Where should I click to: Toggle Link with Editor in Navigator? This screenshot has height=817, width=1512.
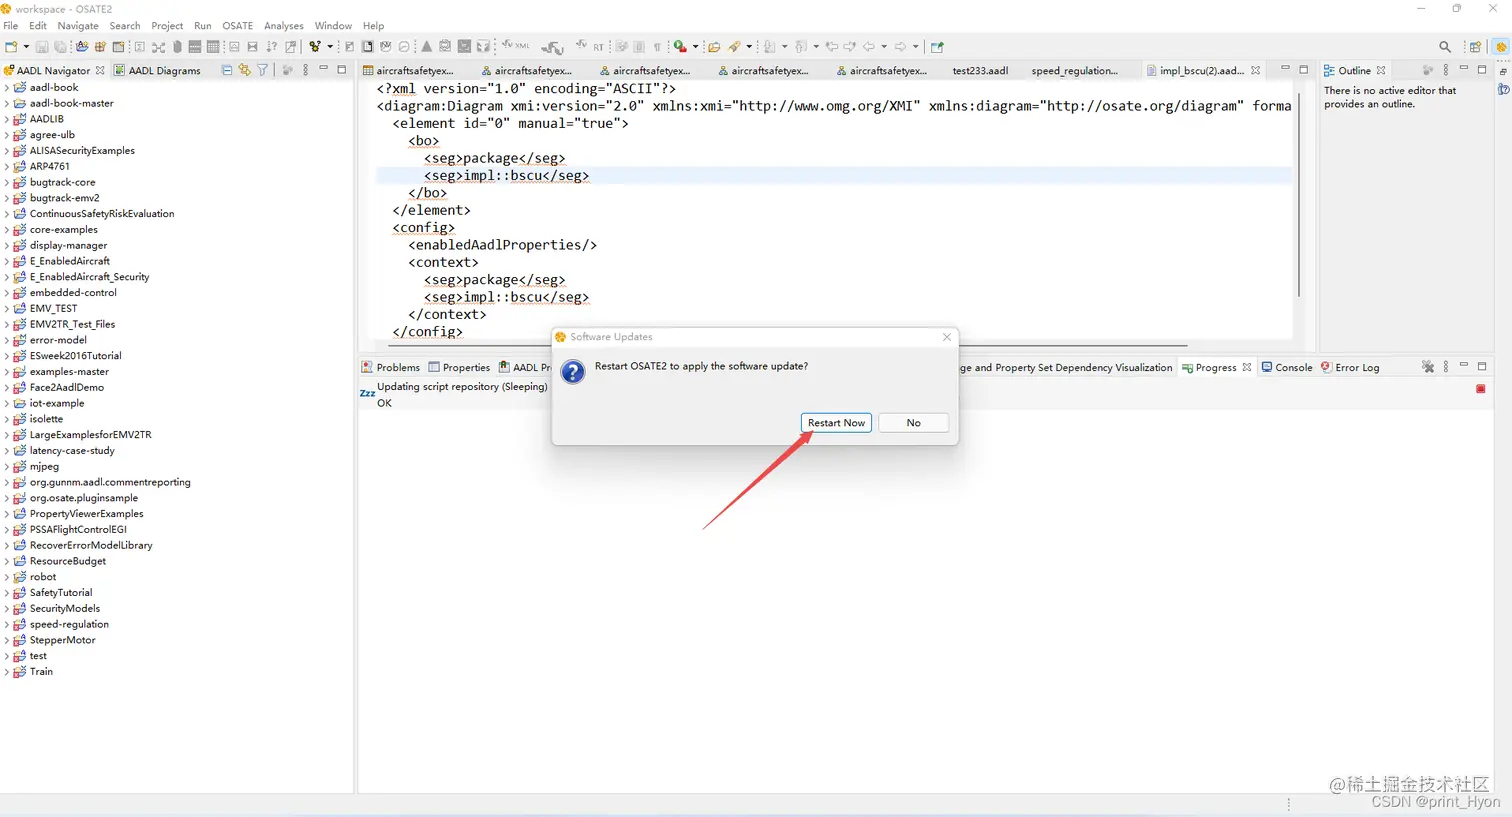(x=244, y=70)
